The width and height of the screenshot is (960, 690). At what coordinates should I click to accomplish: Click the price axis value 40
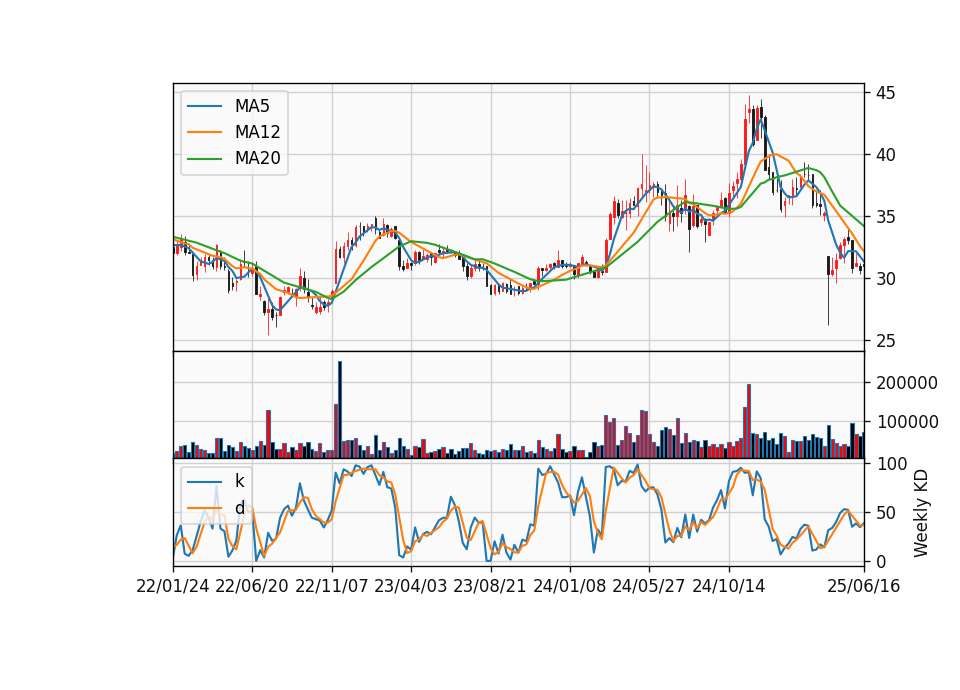(x=885, y=155)
